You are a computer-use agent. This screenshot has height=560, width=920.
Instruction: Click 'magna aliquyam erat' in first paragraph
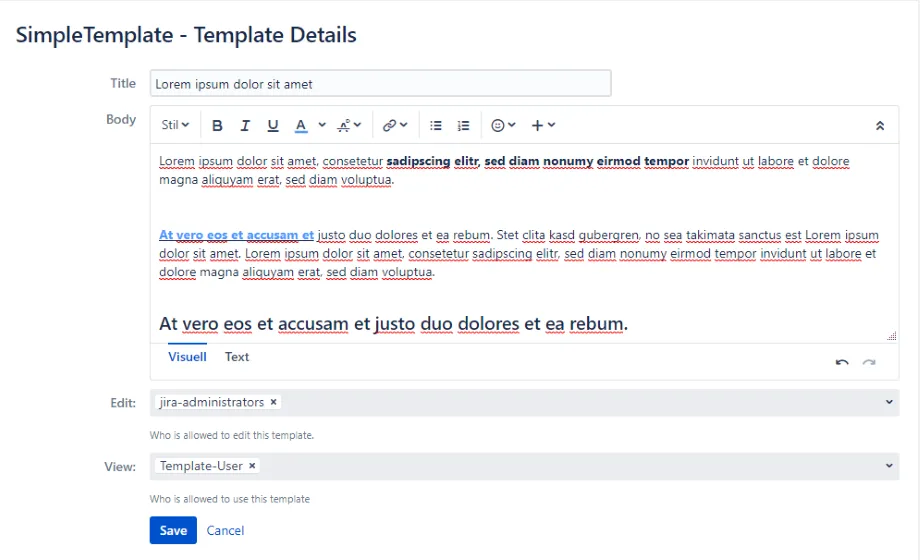point(219,180)
